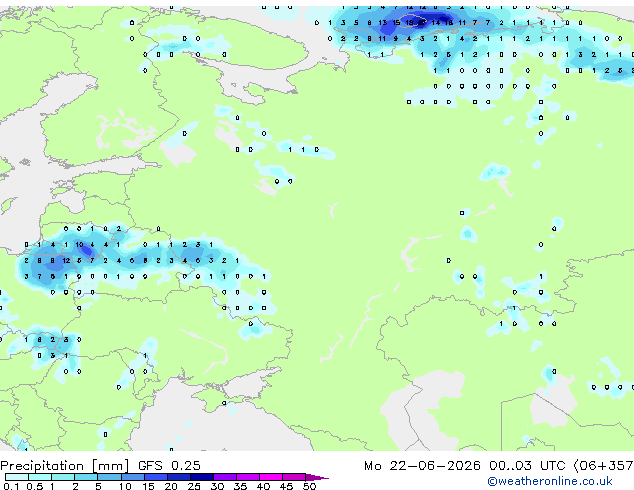Click the 'Precipitation [mm]' title text
This screenshot has width=634, height=490.
coord(65,466)
